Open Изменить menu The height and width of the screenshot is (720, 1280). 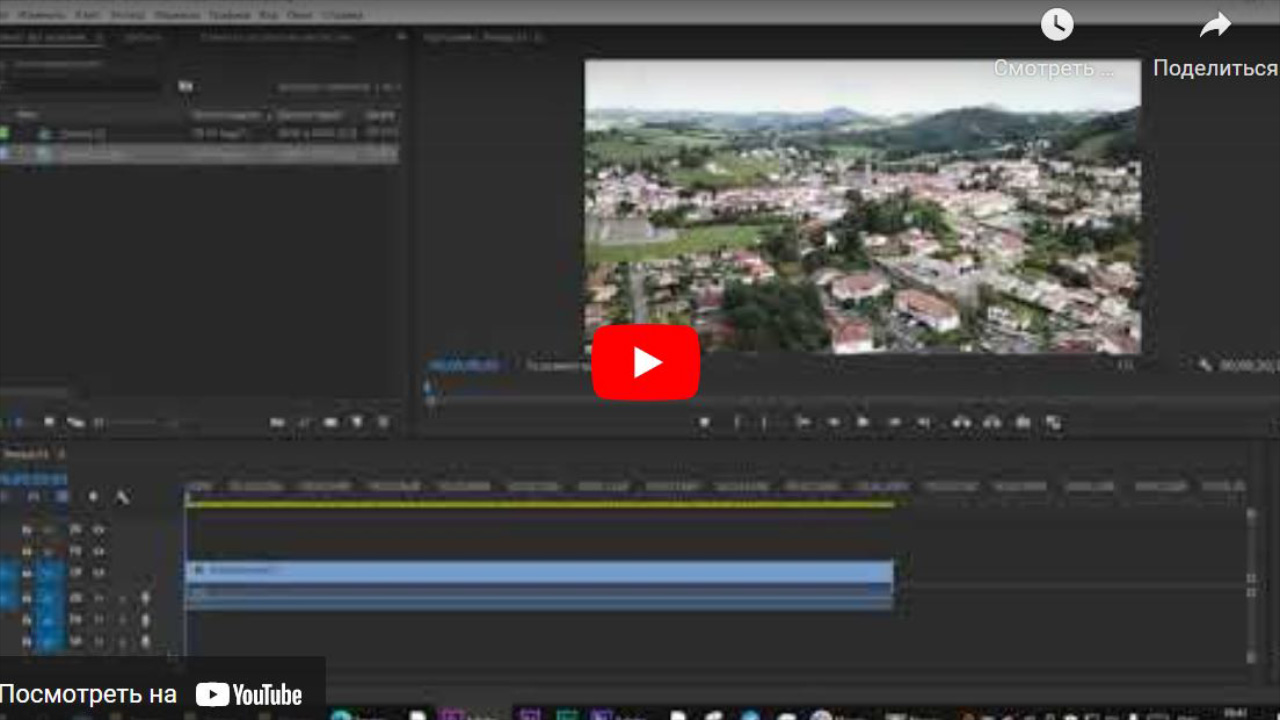42,15
